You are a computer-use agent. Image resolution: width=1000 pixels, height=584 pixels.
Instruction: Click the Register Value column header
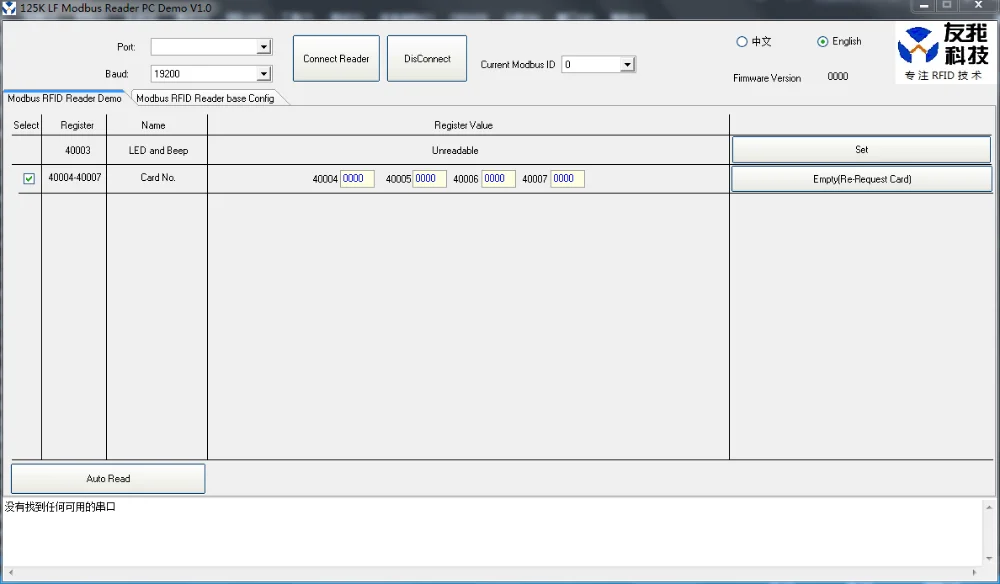[463, 126]
